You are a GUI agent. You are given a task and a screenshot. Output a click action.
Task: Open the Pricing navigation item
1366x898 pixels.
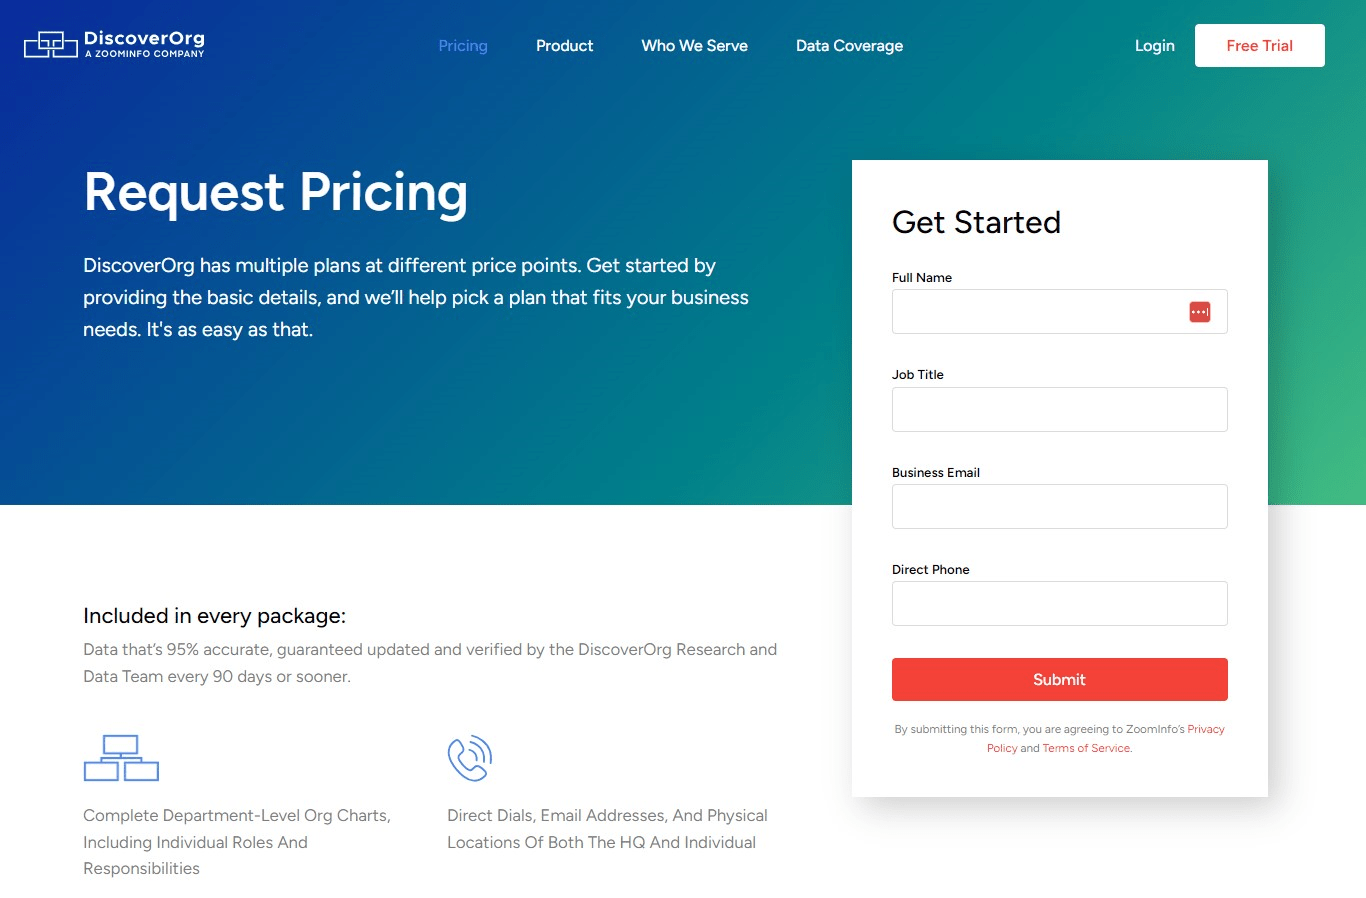(x=462, y=45)
